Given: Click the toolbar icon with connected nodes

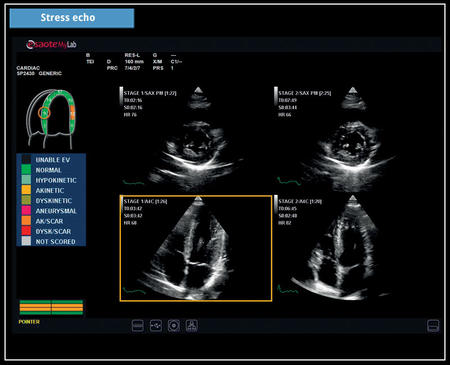Looking at the screenshot, I should pos(156,326).
